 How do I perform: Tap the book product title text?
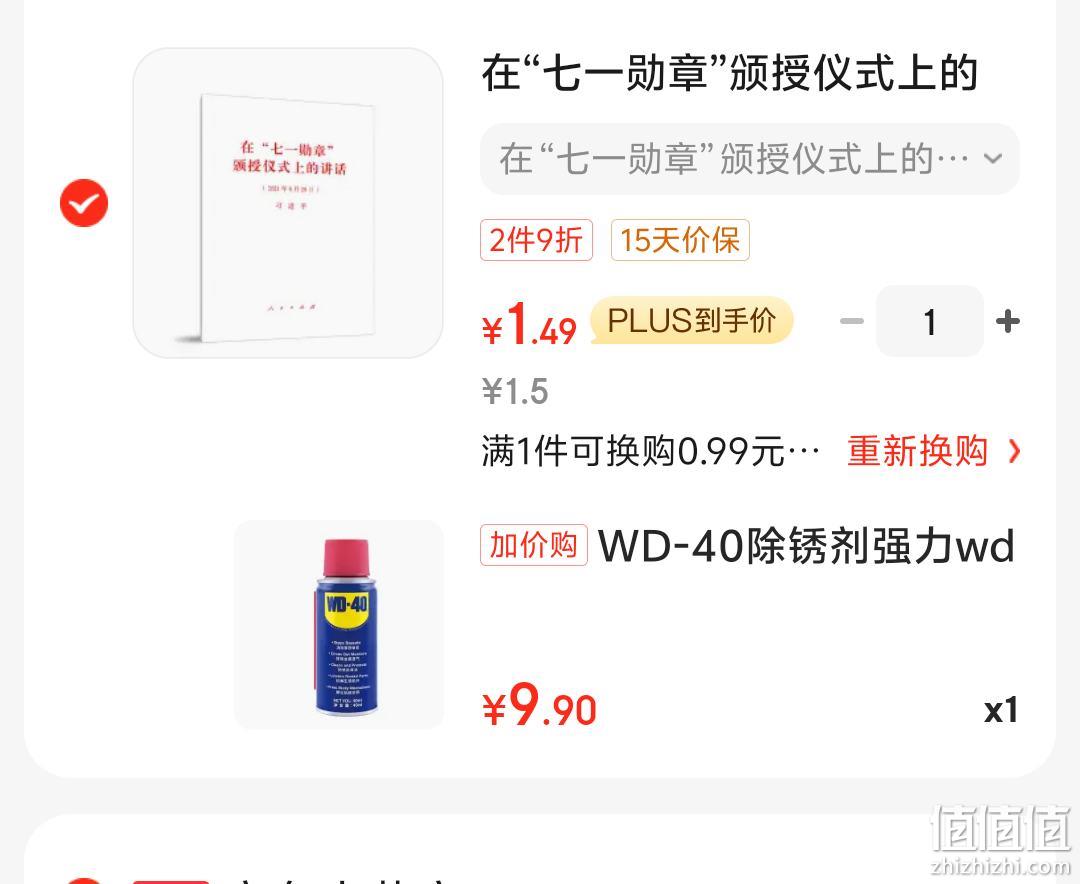(730, 73)
